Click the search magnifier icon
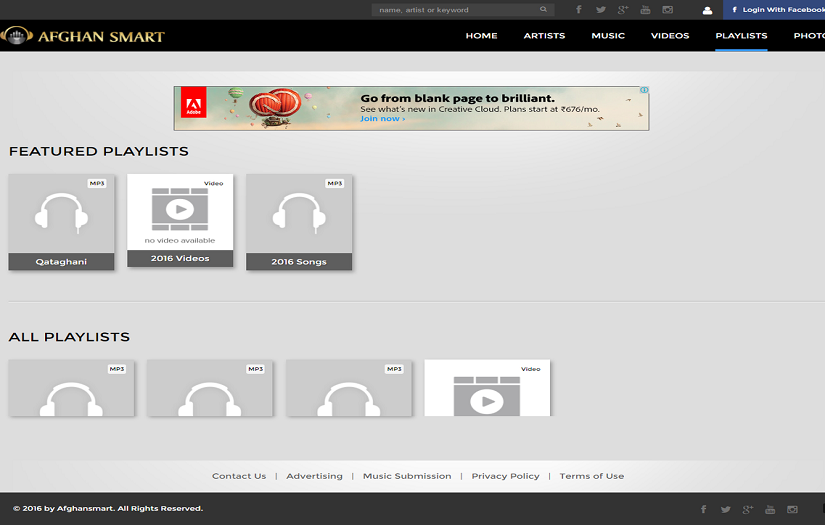 [543, 9]
